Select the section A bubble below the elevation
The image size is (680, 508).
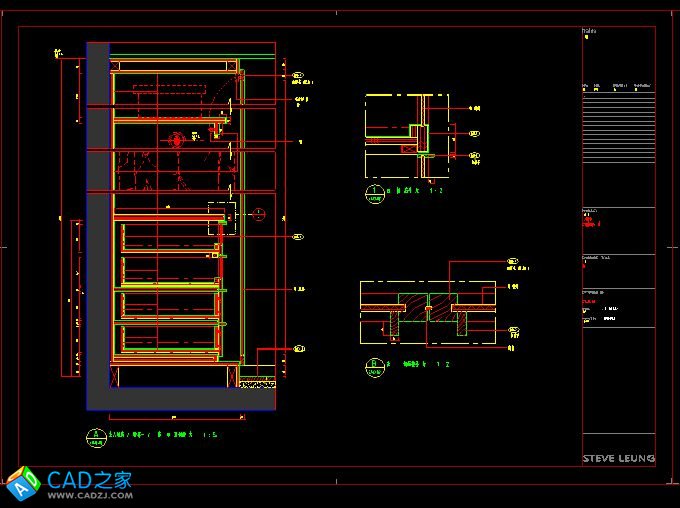[96, 435]
